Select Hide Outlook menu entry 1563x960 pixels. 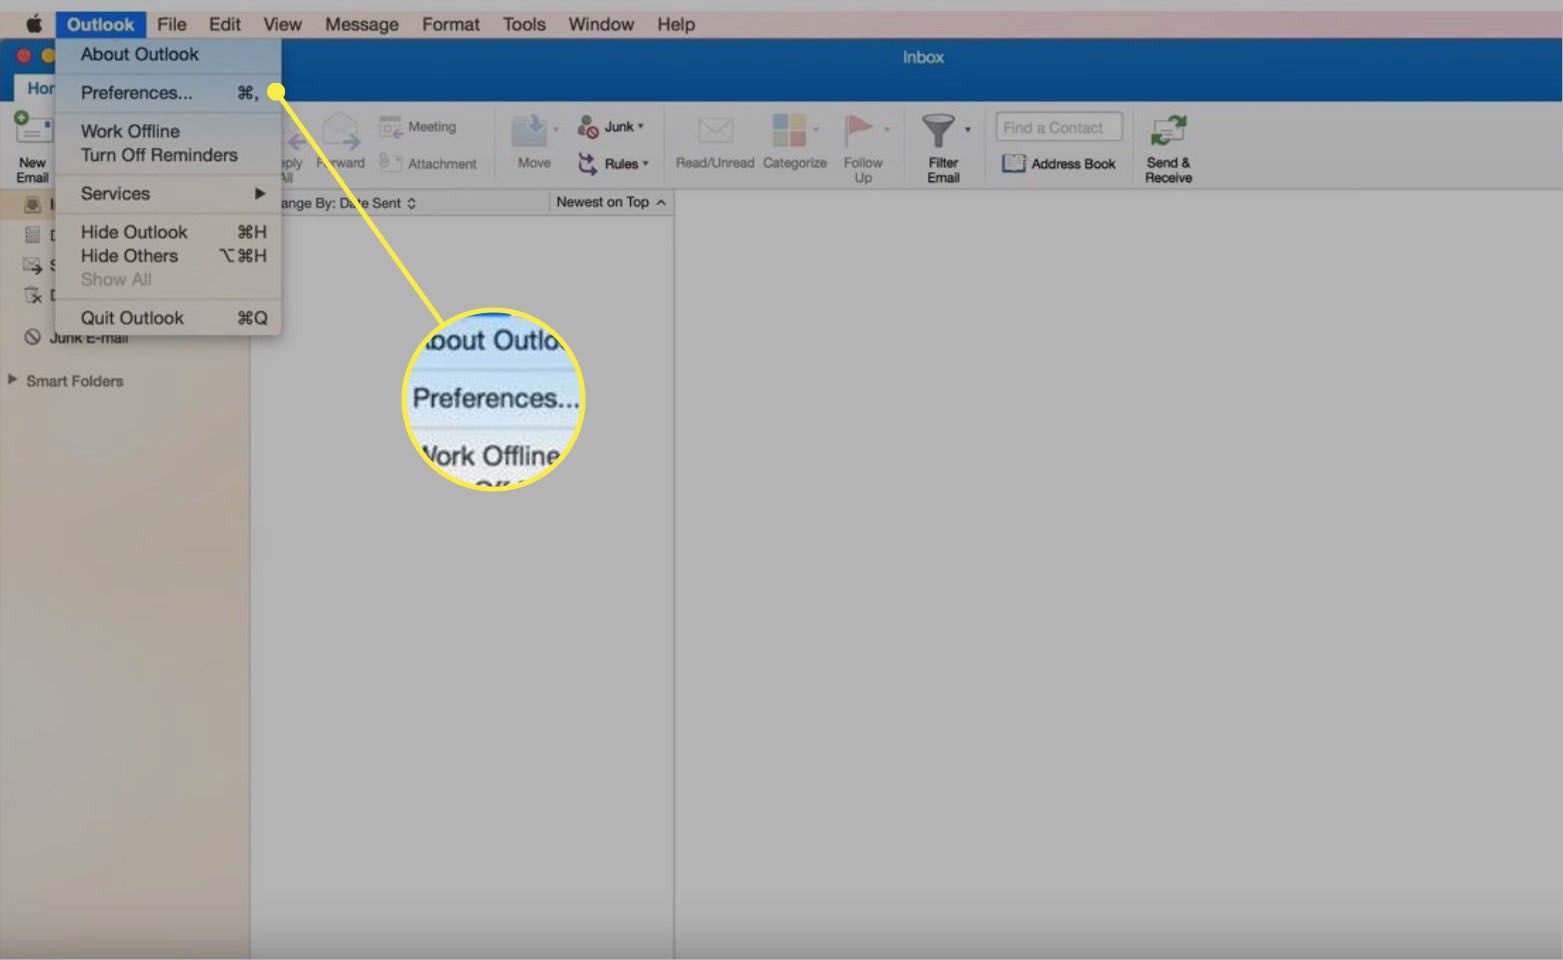[x=168, y=232]
